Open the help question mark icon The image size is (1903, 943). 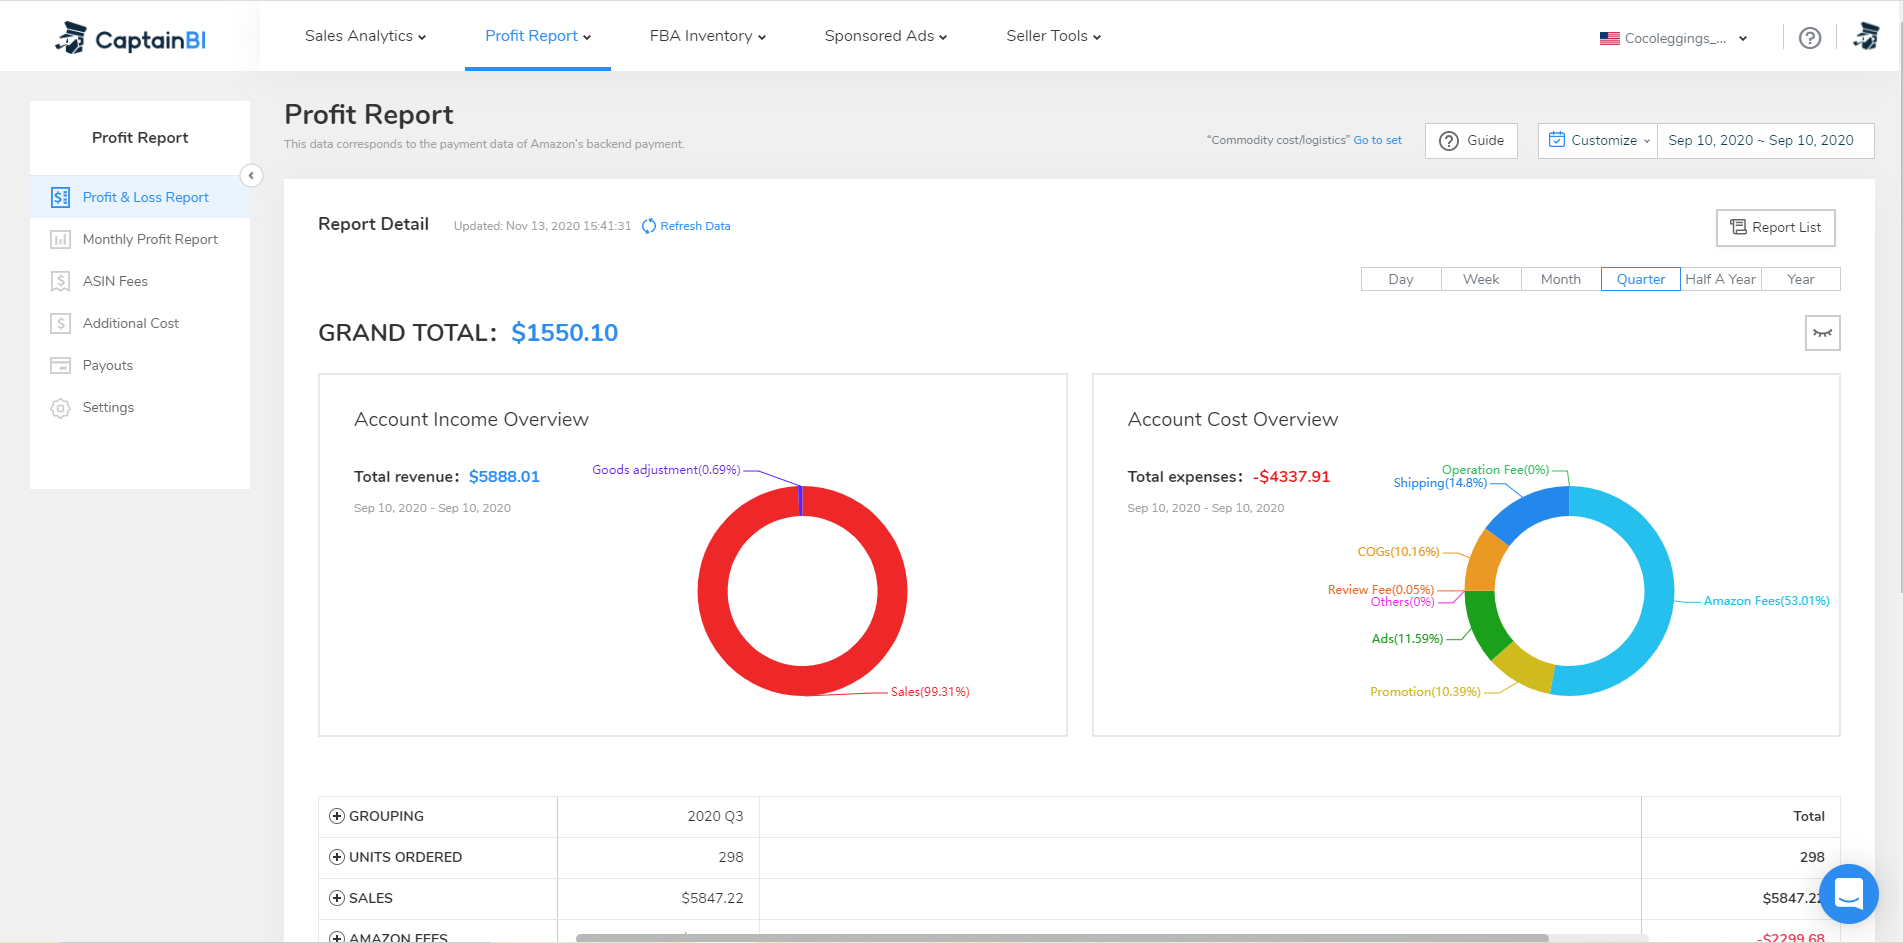click(x=1809, y=38)
